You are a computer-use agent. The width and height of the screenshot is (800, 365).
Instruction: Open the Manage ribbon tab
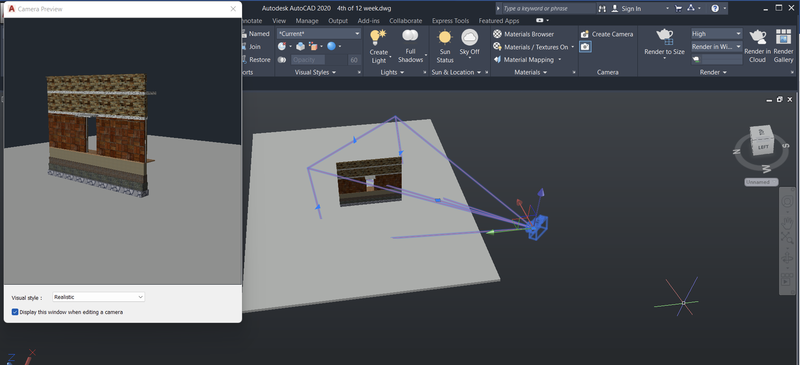[x=307, y=21]
